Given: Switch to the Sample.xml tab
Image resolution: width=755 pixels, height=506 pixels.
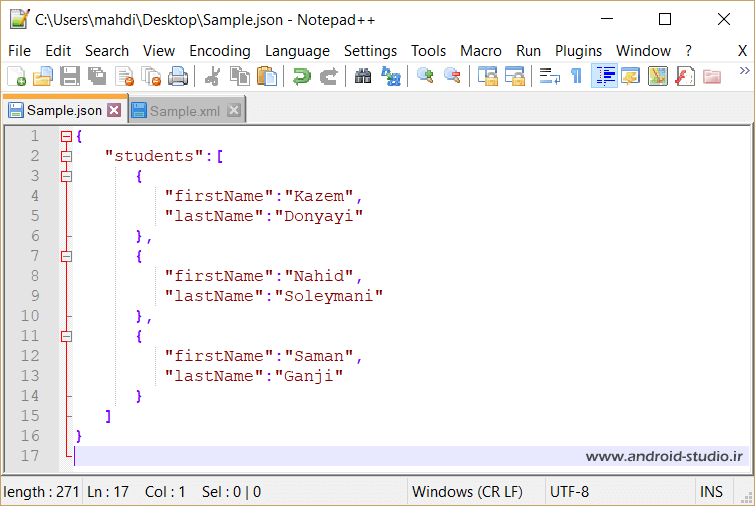Looking at the screenshot, I should point(184,111).
